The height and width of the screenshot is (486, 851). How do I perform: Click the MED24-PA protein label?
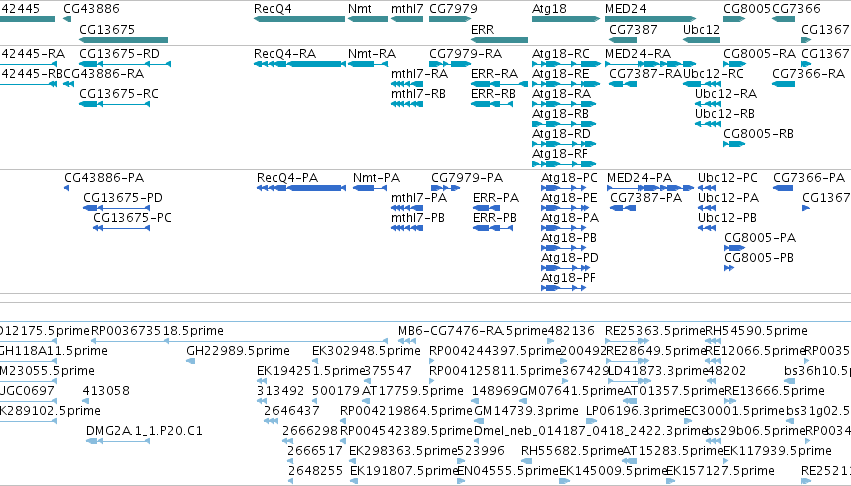tap(639, 178)
